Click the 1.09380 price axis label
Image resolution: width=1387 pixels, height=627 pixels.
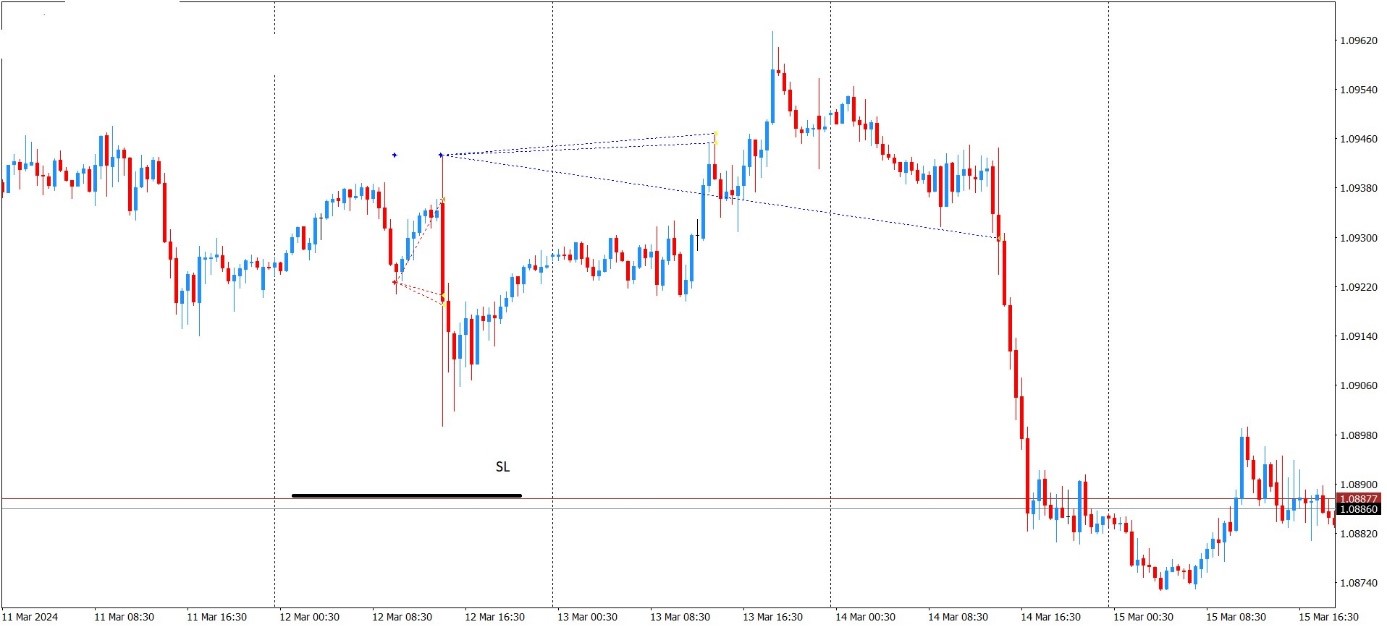pos(1361,189)
